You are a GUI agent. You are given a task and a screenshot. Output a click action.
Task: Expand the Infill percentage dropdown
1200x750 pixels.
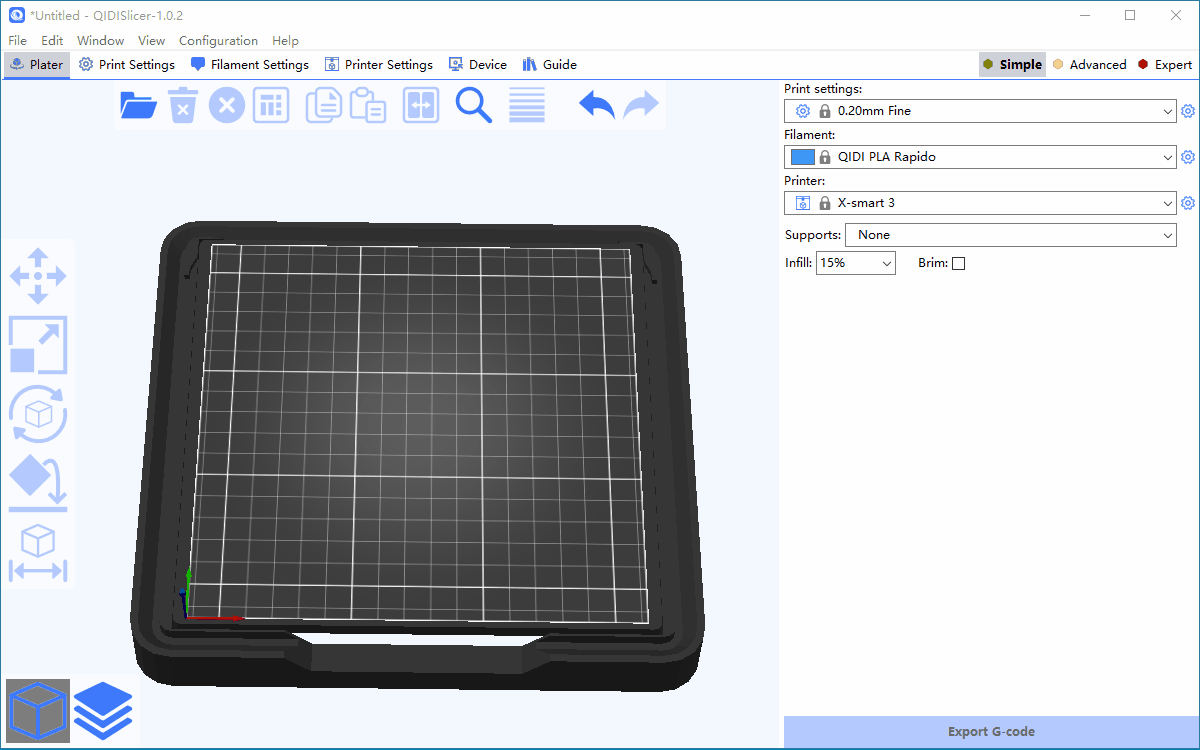coord(888,262)
